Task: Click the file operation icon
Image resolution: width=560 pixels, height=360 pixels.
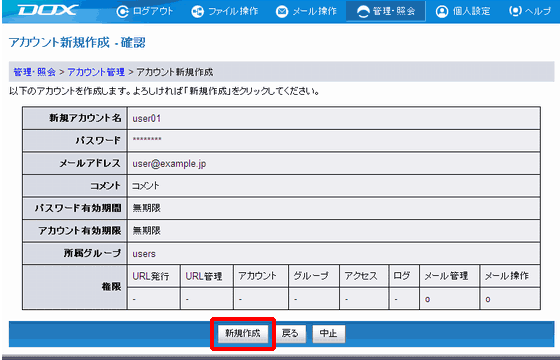Action: 197,11
